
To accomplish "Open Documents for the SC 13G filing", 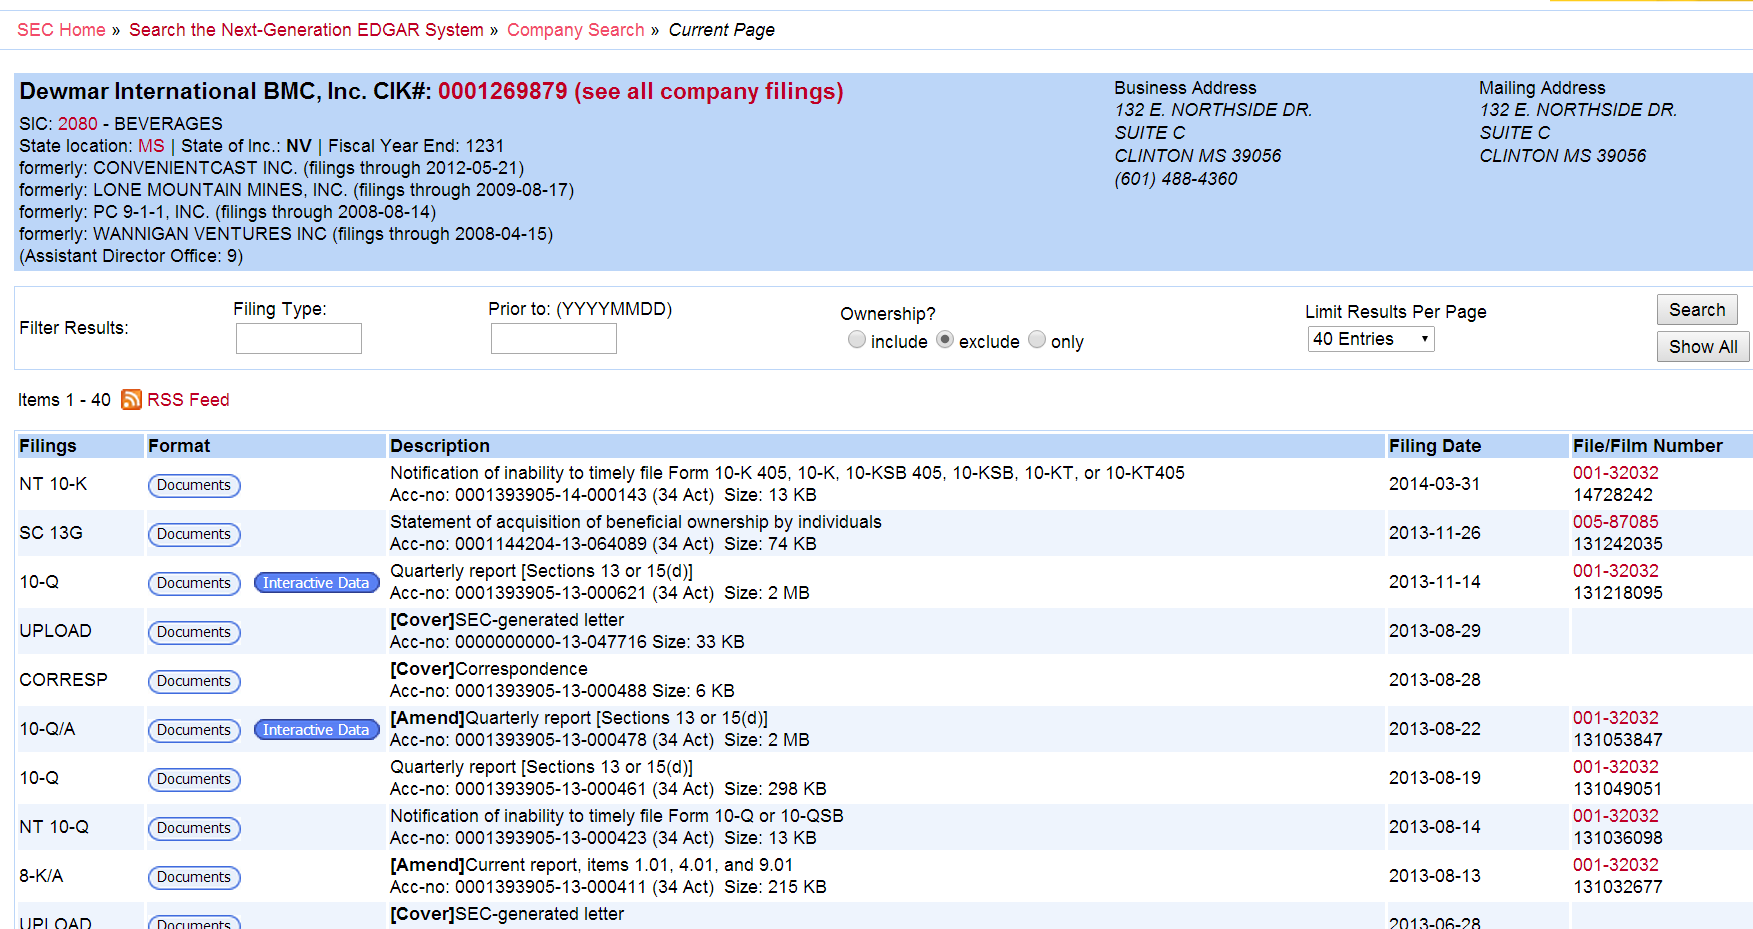I will [194, 534].
